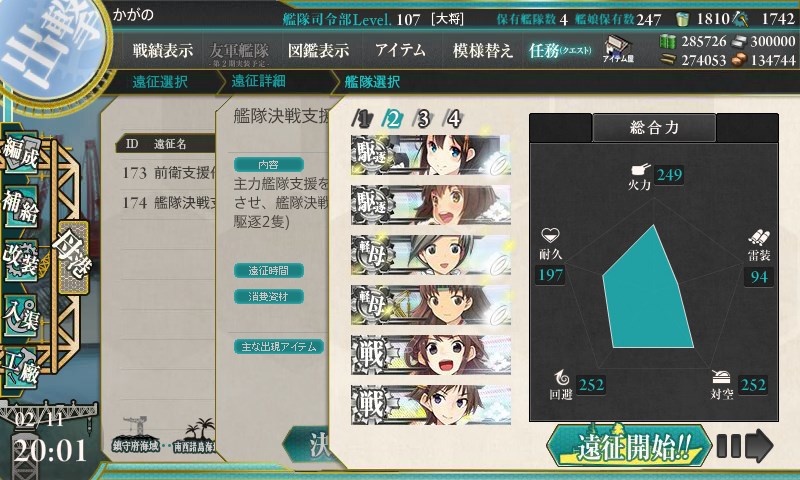Select fleet number 3 tab
The width and height of the screenshot is (800, 480).
[422, 119]
